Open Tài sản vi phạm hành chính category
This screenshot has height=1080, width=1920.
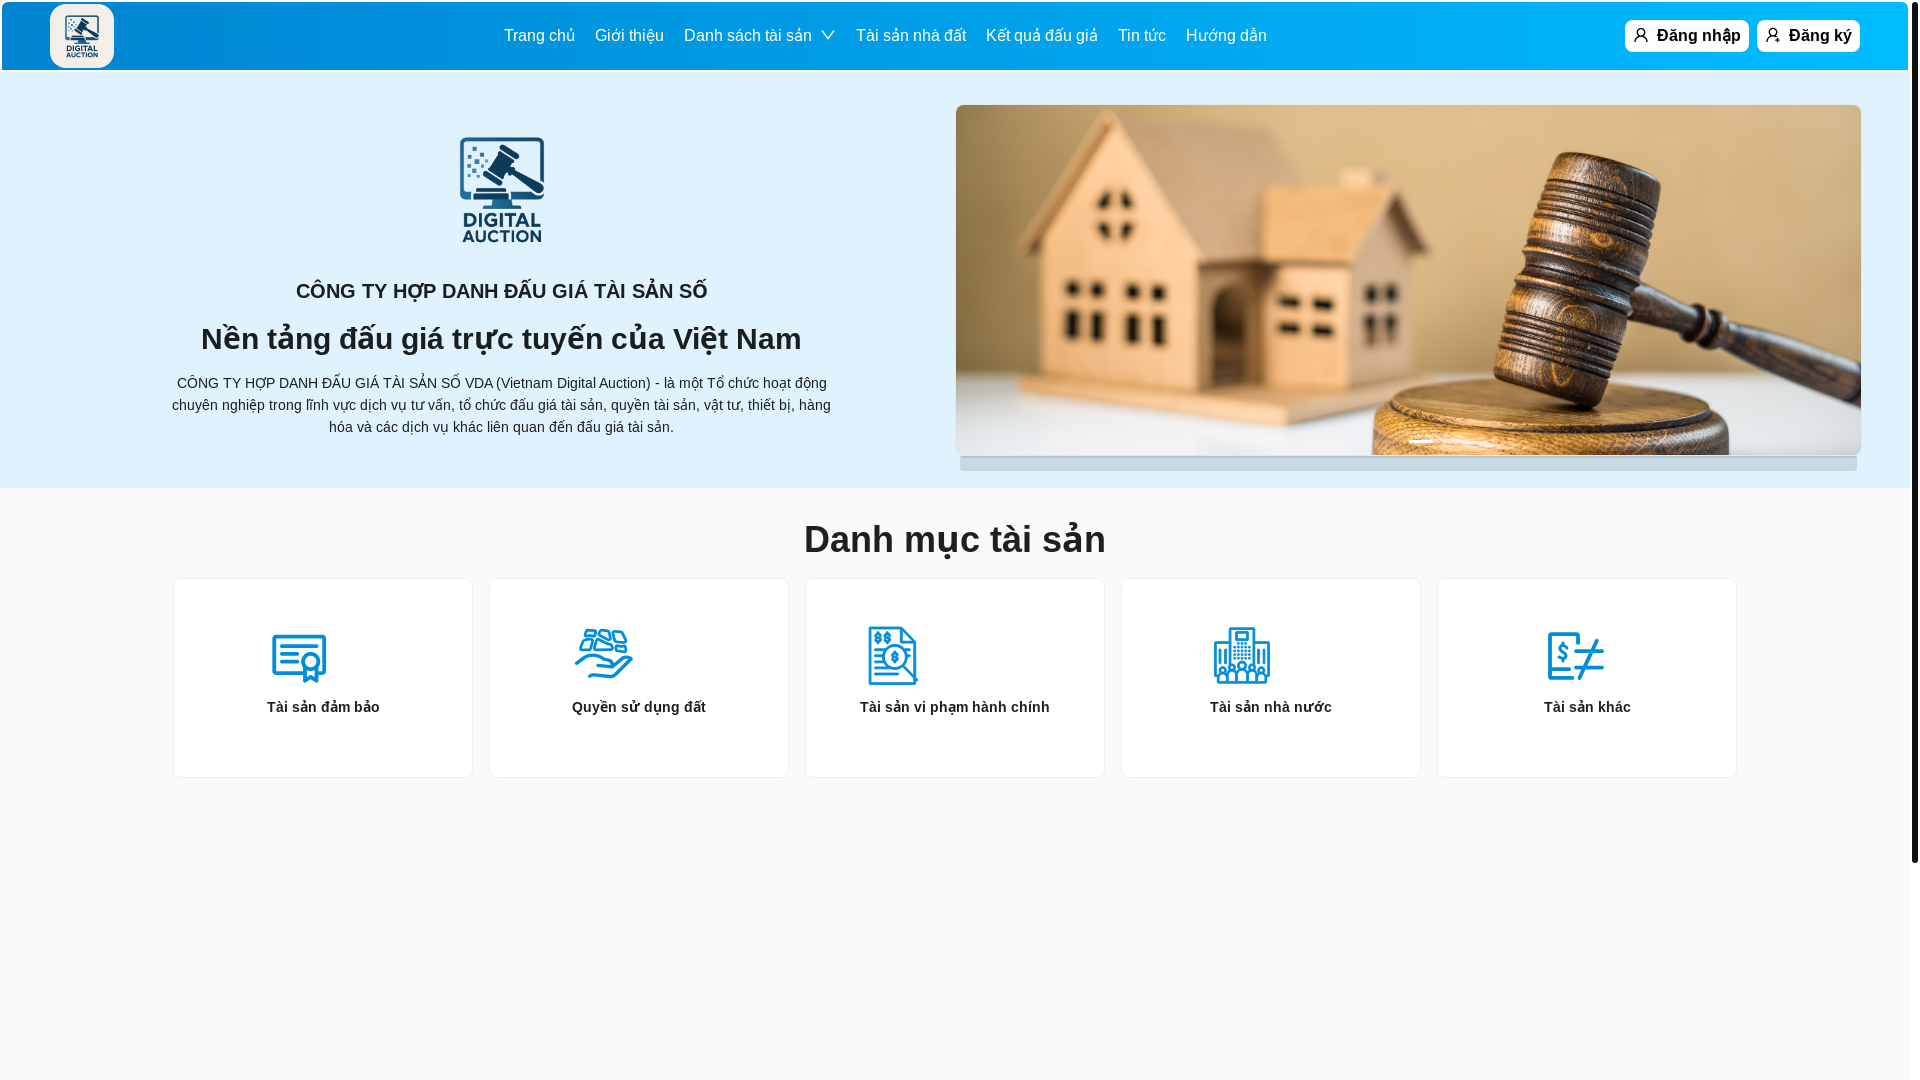[x=955, y=678]
